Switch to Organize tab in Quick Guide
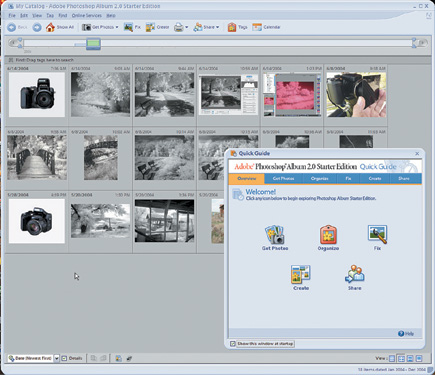Image resolution: width=435 pixels, height=375 pixels. (x=320, y=179)
